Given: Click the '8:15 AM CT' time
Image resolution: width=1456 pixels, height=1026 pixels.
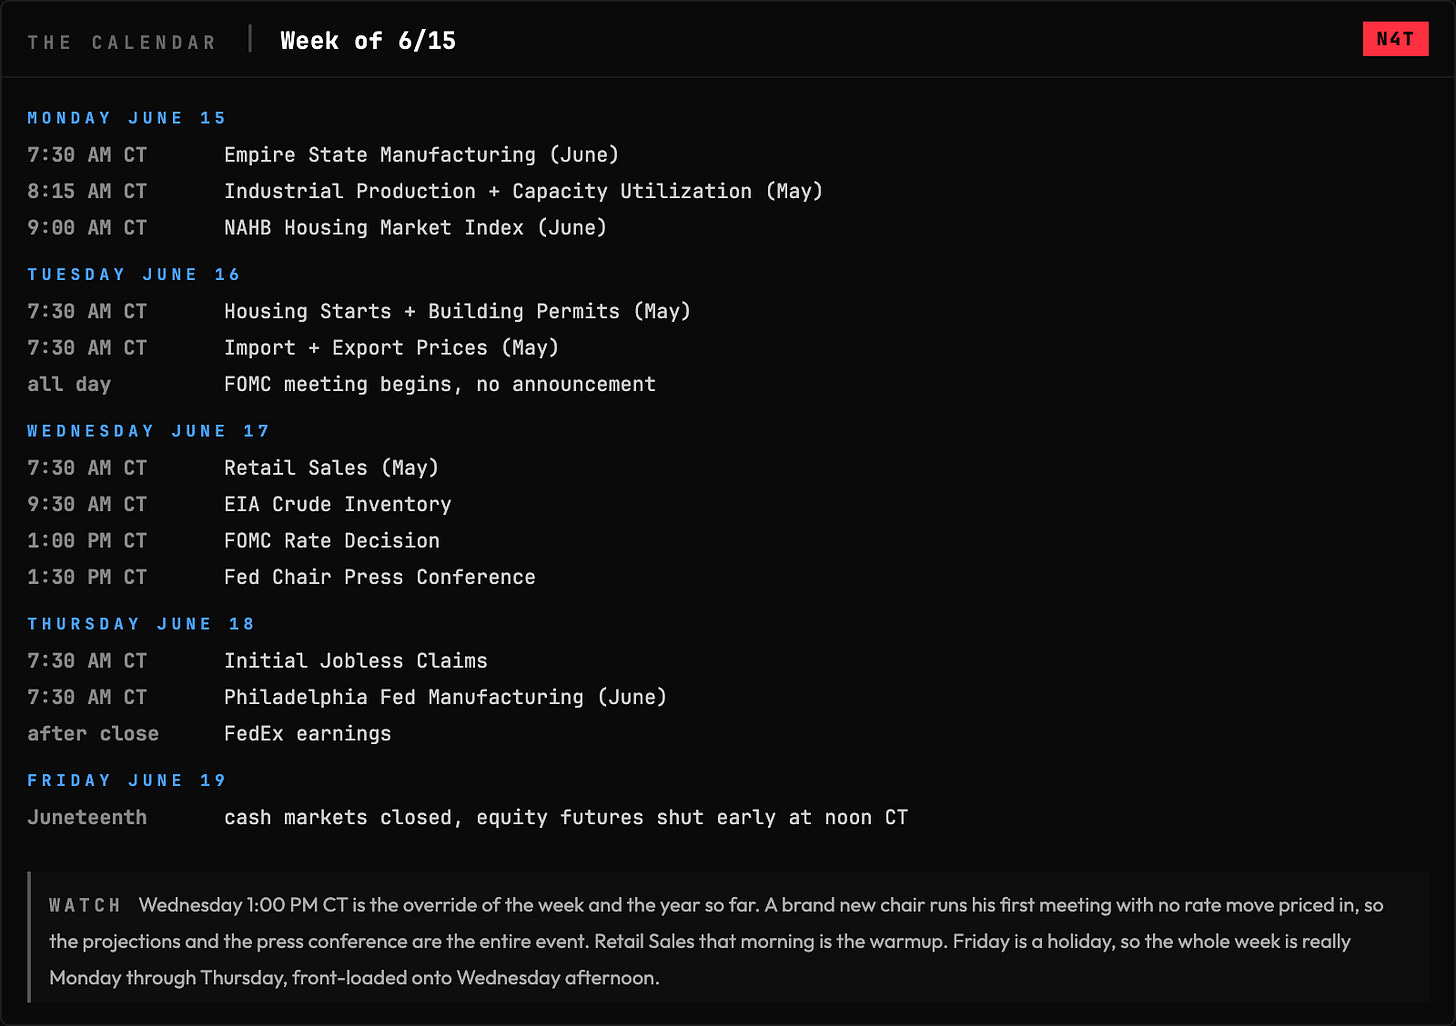Looking at the screenshot, I should (87, 191).
